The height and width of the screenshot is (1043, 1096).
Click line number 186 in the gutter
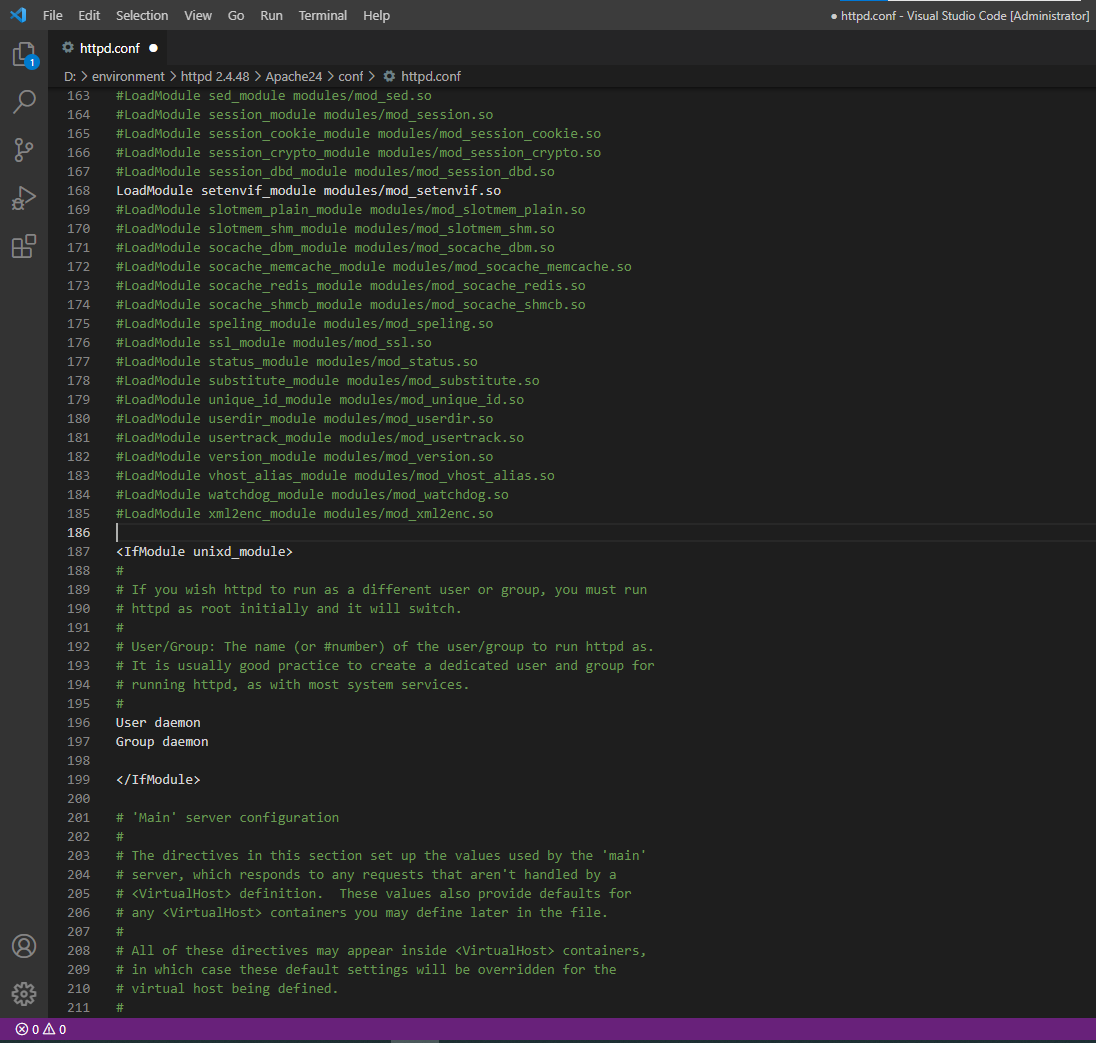point(78,533)
